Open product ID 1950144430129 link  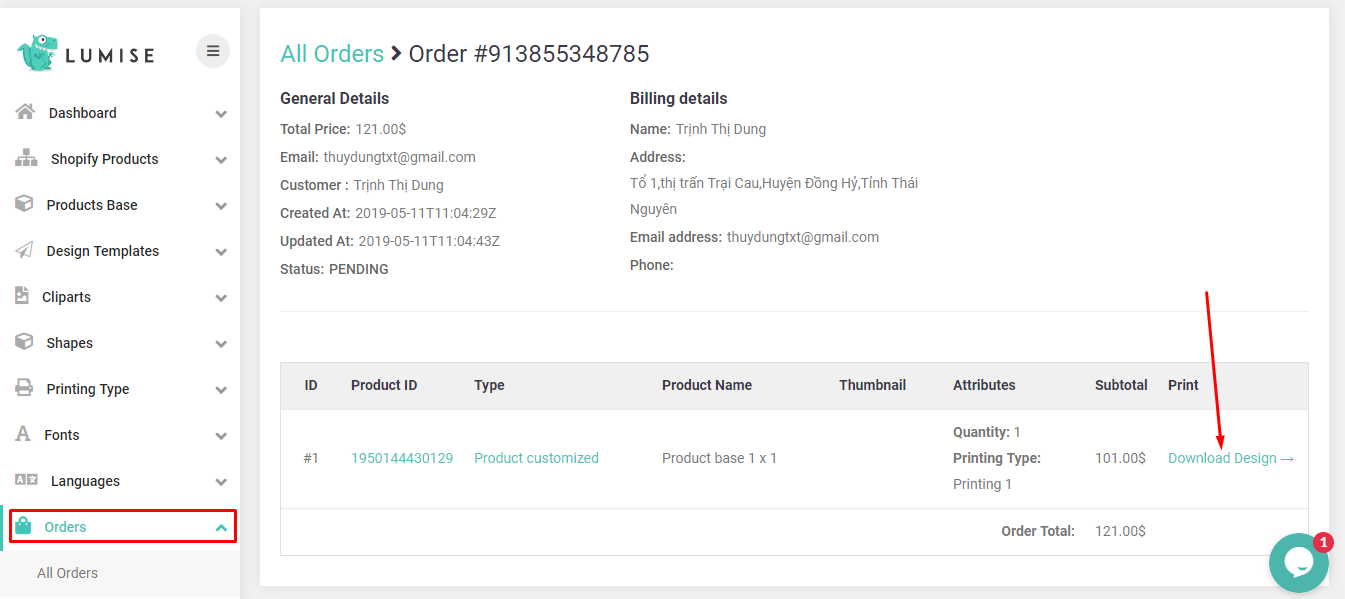402,458
